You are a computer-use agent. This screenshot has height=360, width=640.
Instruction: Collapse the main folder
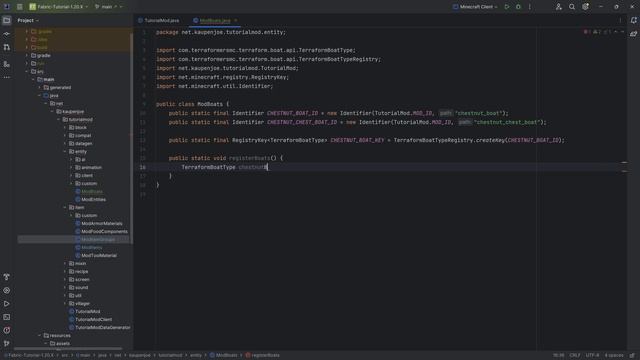tap(33, 79)
